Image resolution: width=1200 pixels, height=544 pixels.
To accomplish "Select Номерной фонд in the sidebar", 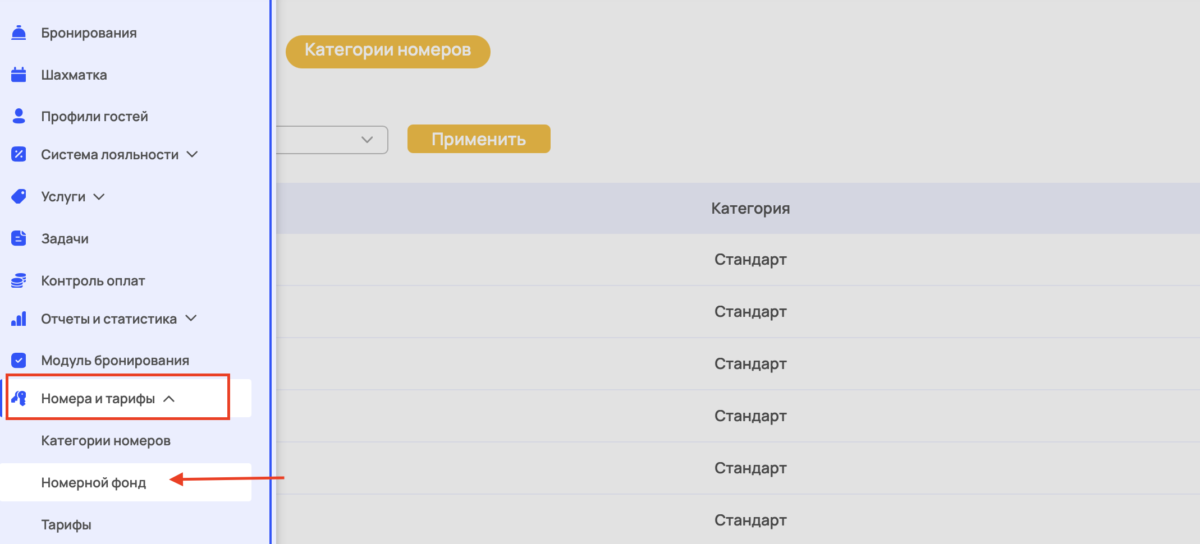I will click(94, 483).
